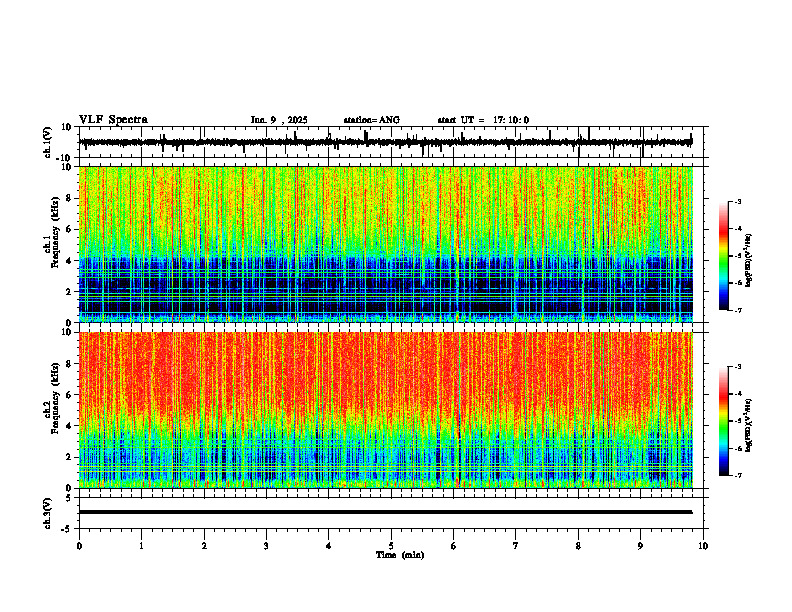This screenshot has width=792, height=612.
Task: Click the "4" kHz tick on ch.1 frequency axis
Action: pyautogui.click(x=69, y=261)
